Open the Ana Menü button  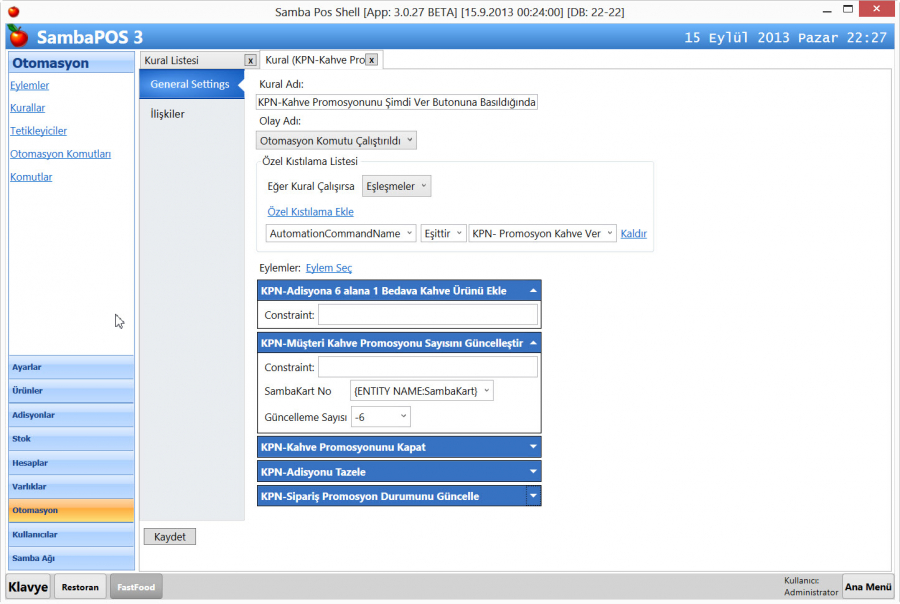867,587
